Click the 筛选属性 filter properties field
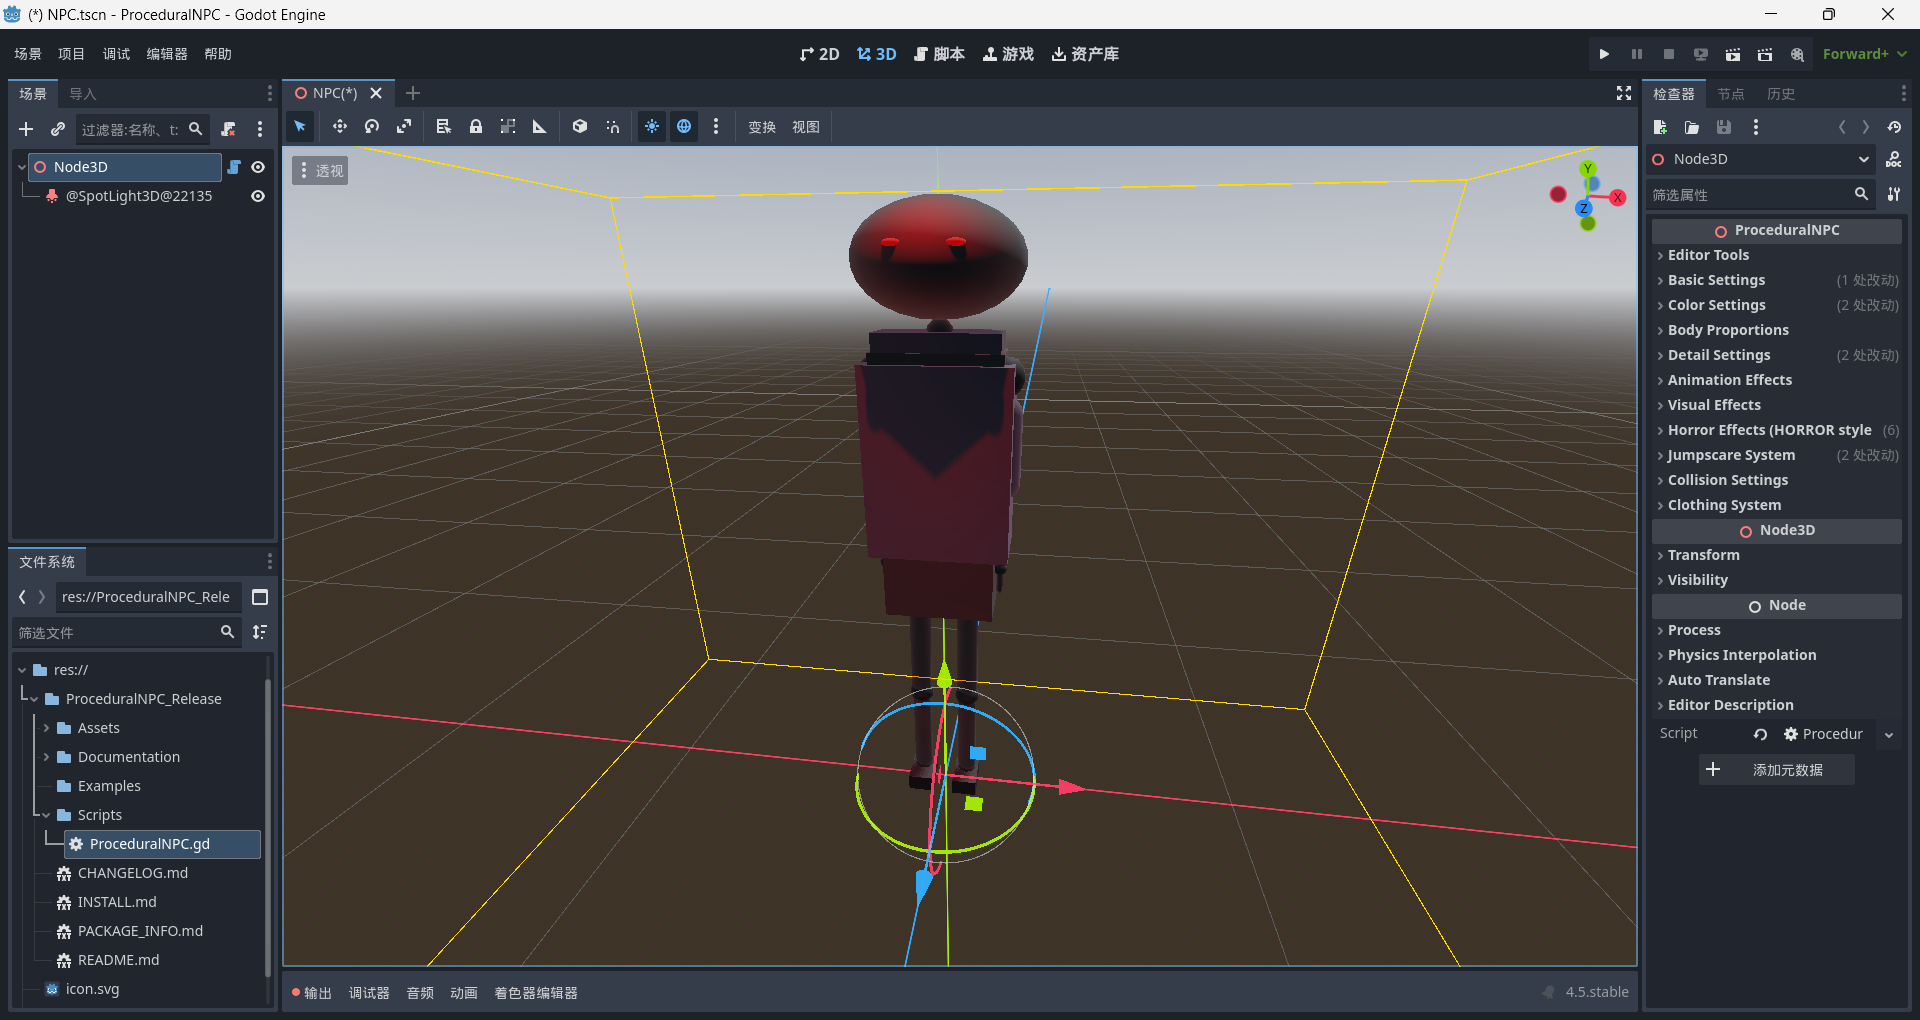This screenshot has height=1020, width=1920. 1760,194
